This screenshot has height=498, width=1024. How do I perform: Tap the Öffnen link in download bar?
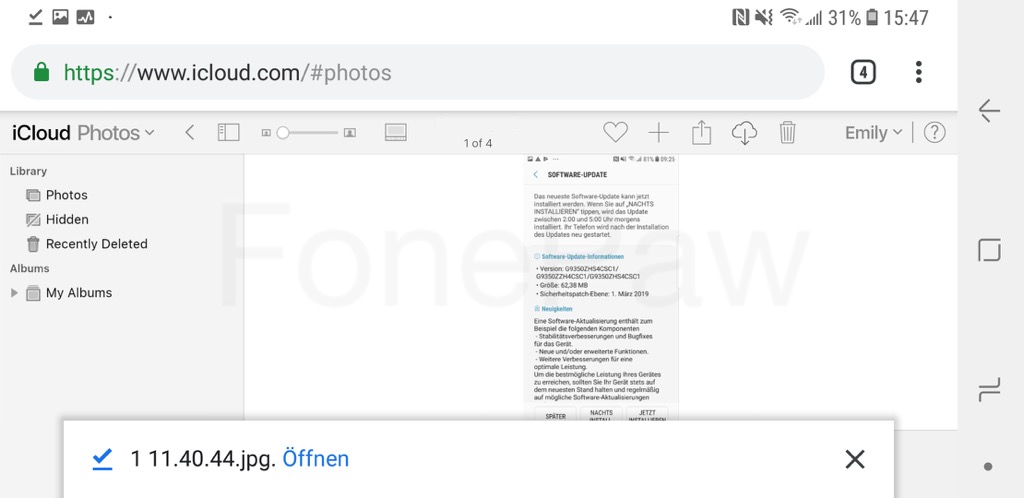[315, 459]
